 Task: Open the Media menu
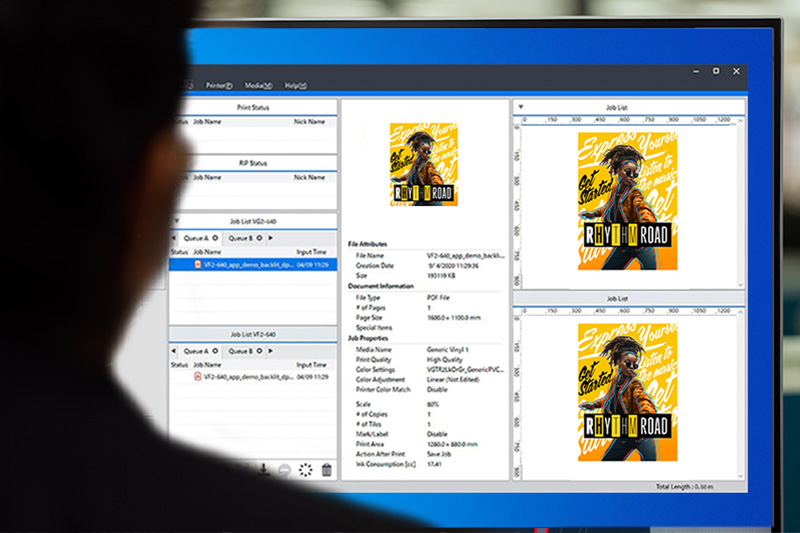pyautogui.click(x=258, y=86)
